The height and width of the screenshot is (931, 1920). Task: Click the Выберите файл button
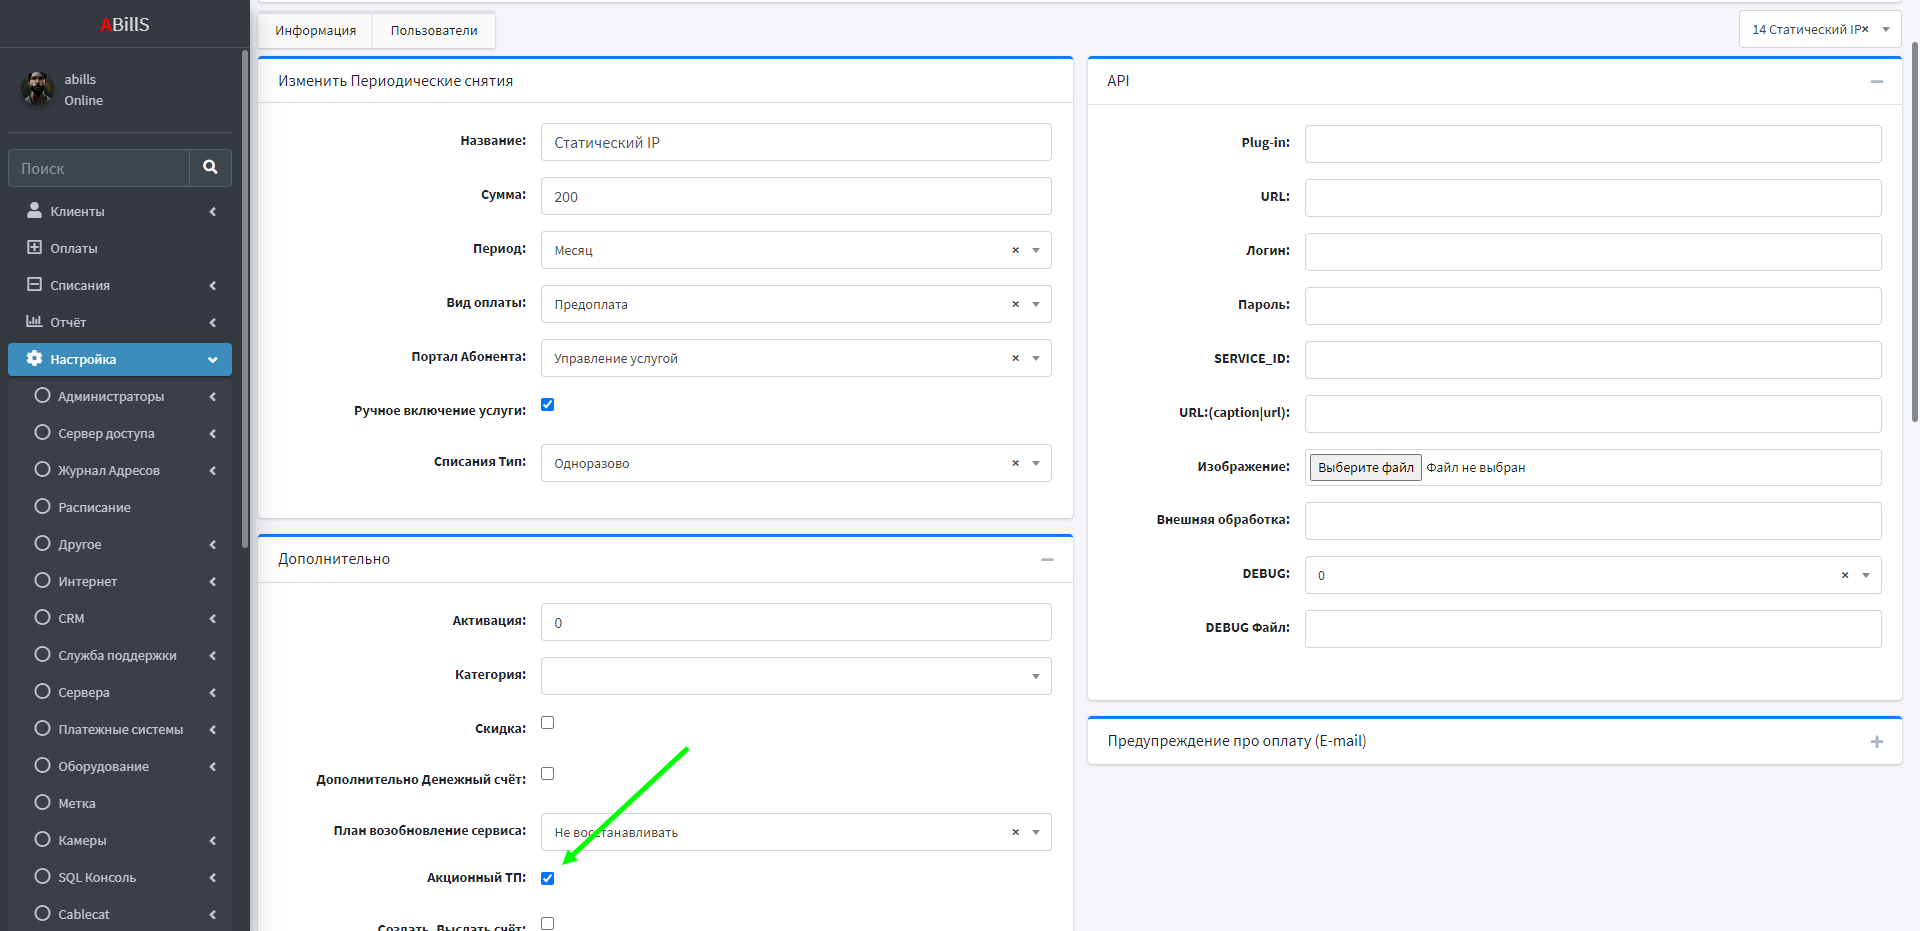tap(1365, 468)
